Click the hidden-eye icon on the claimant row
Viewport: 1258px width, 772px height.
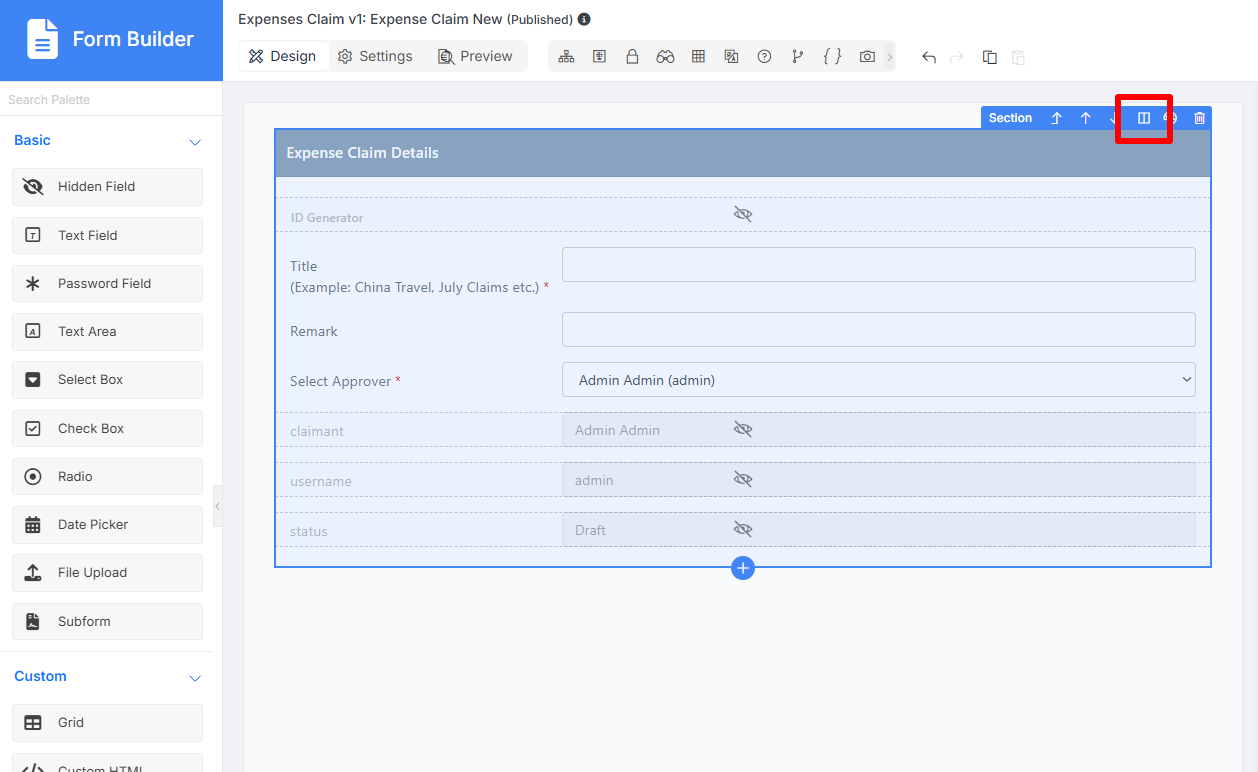[742, 429]
